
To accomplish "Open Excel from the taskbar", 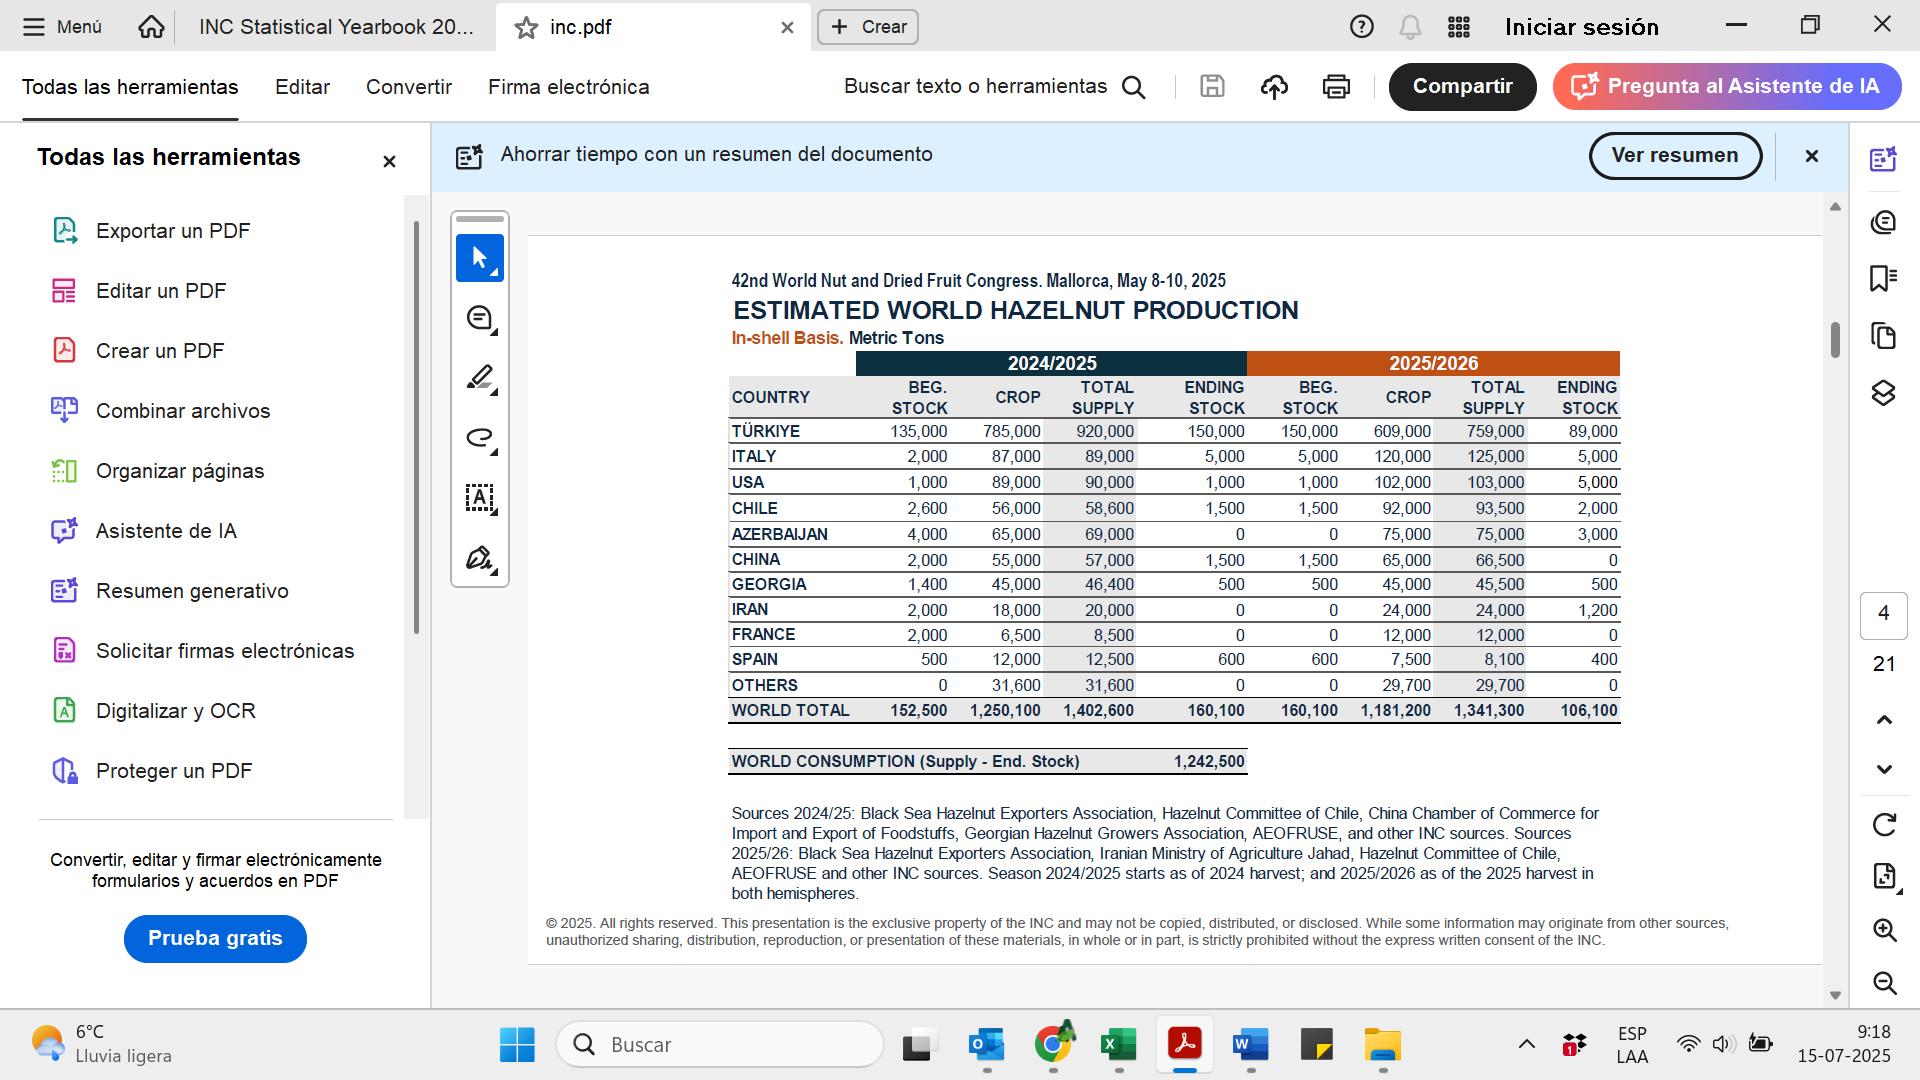I will (1118, 1045).
